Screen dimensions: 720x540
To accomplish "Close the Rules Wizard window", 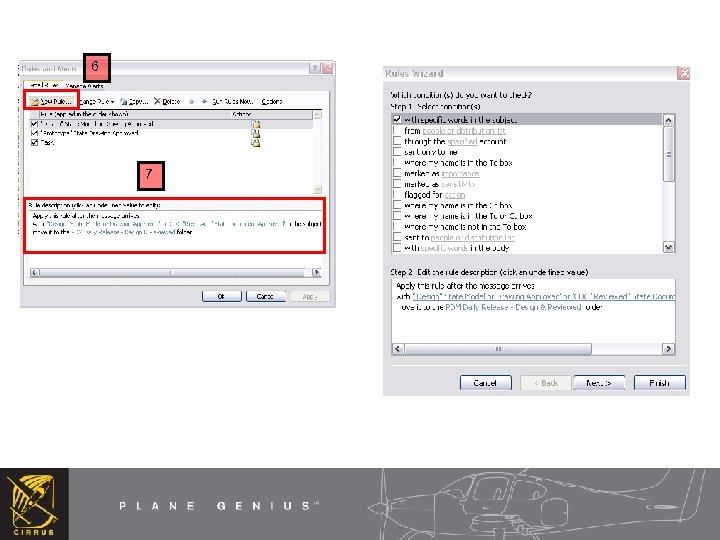I will coord(684,73).
